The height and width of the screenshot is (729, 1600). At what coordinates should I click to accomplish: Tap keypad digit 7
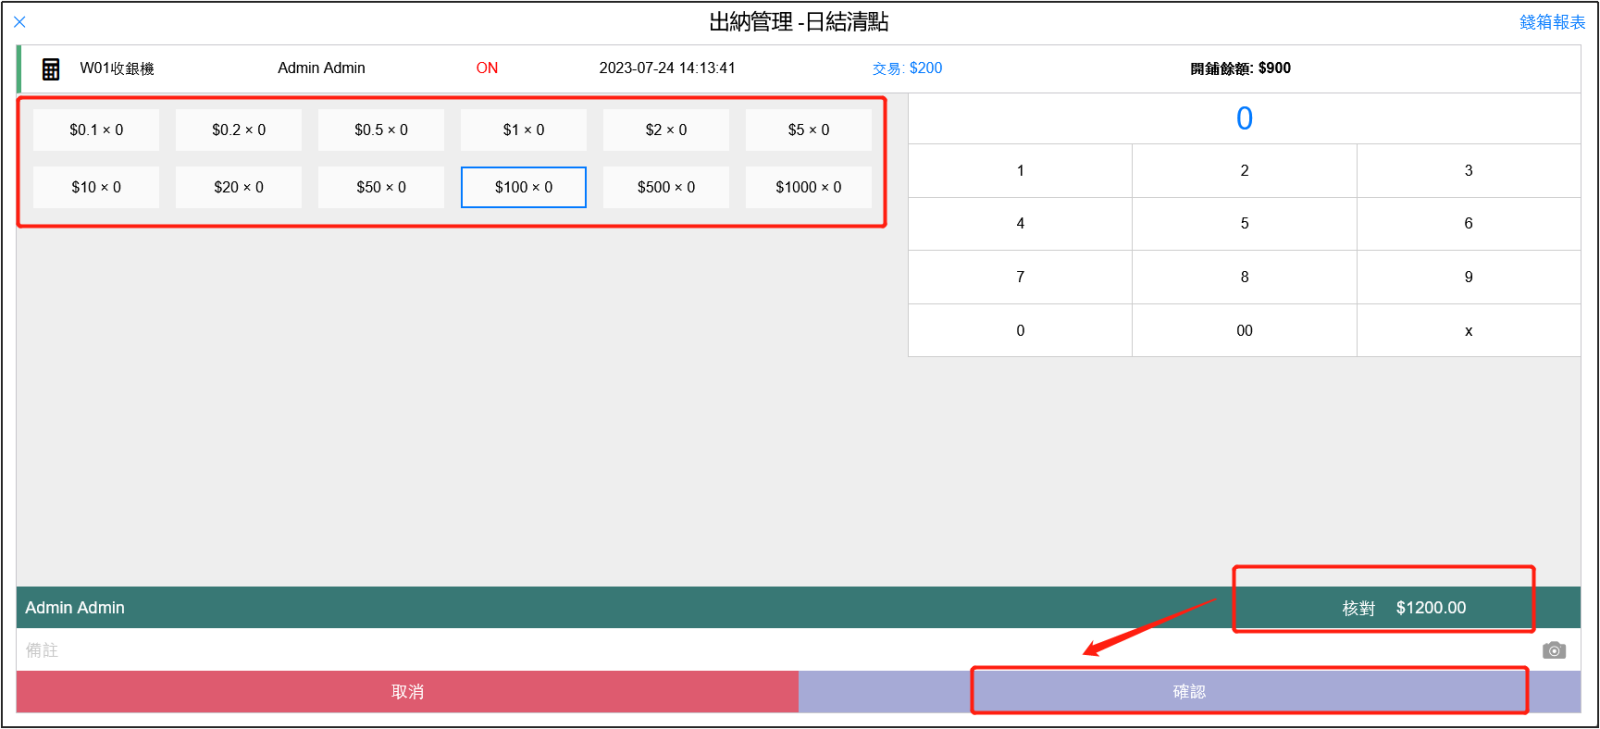pyautogui.click(x=1020, y=277)
